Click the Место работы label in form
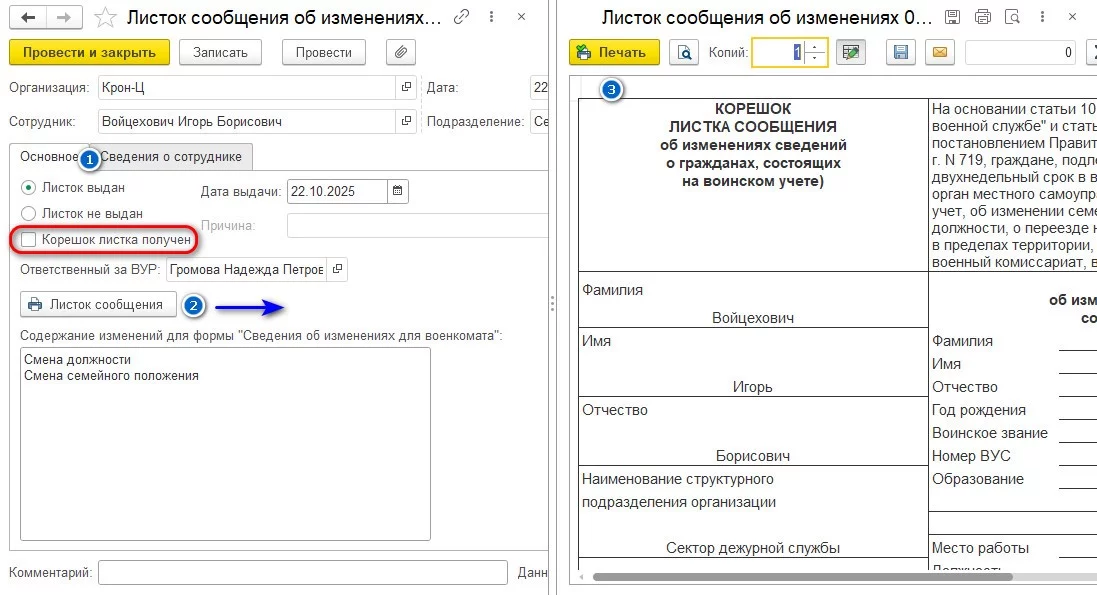The width and height of the screenshot is (1097, 595). click(x=980, y=548)
